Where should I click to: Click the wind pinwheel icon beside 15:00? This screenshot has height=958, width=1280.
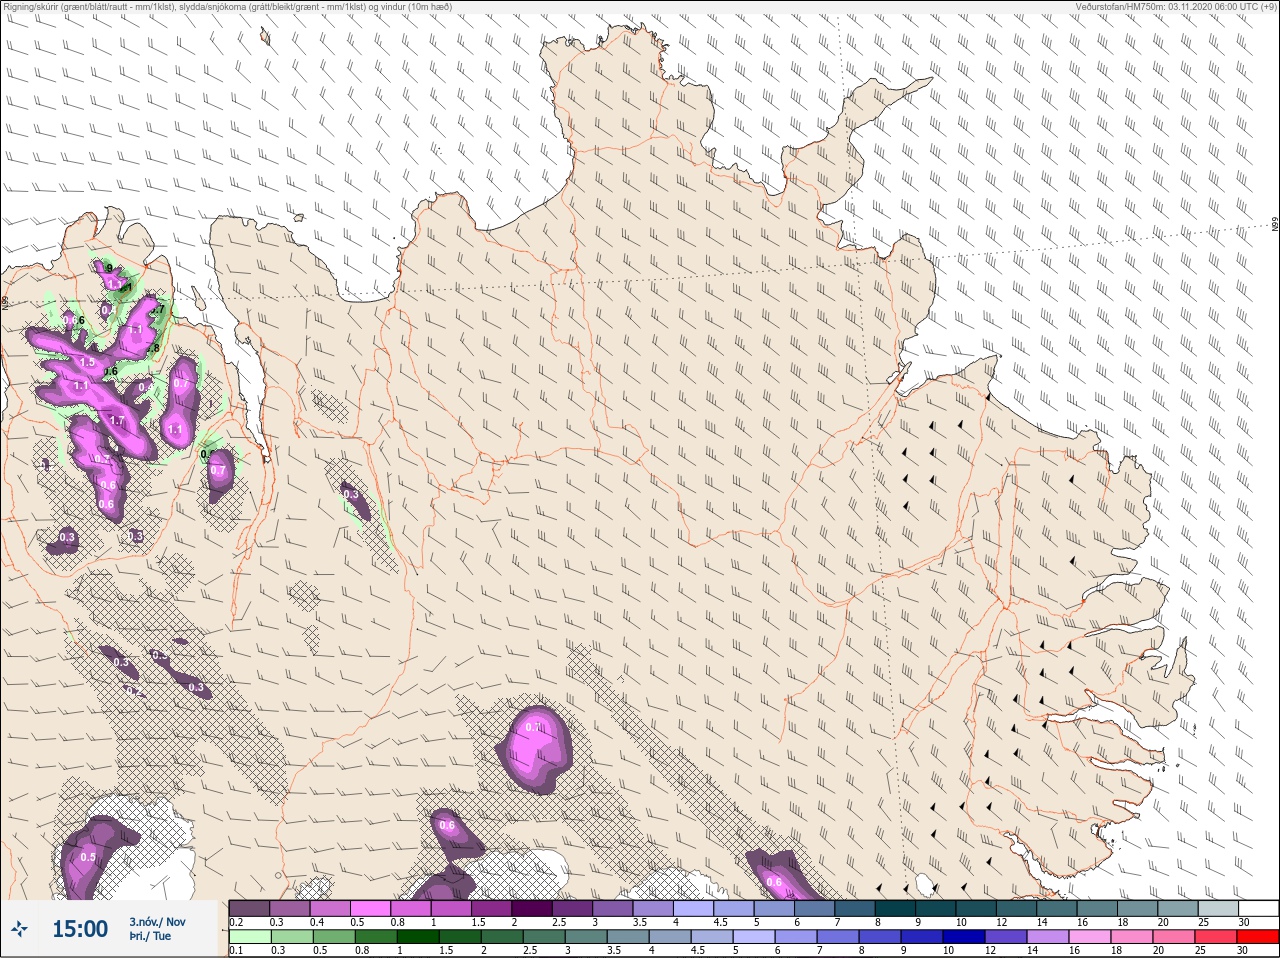pyautogui.click(x=20, y=929)
